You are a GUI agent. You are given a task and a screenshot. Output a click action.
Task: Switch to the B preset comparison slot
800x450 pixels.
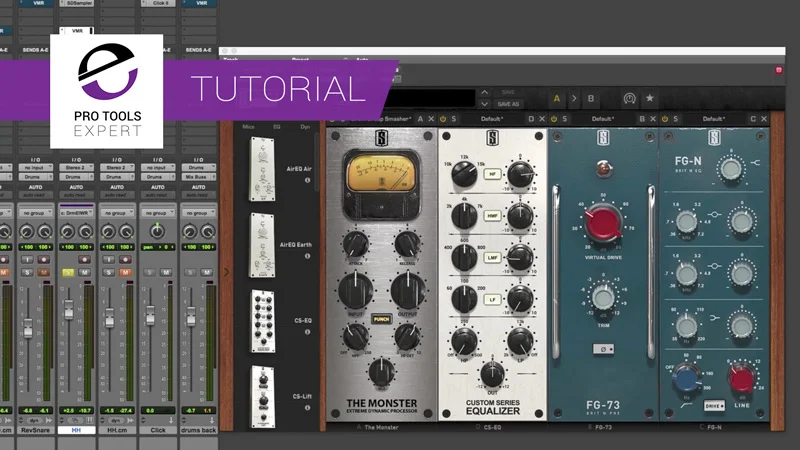click(591, 98)
